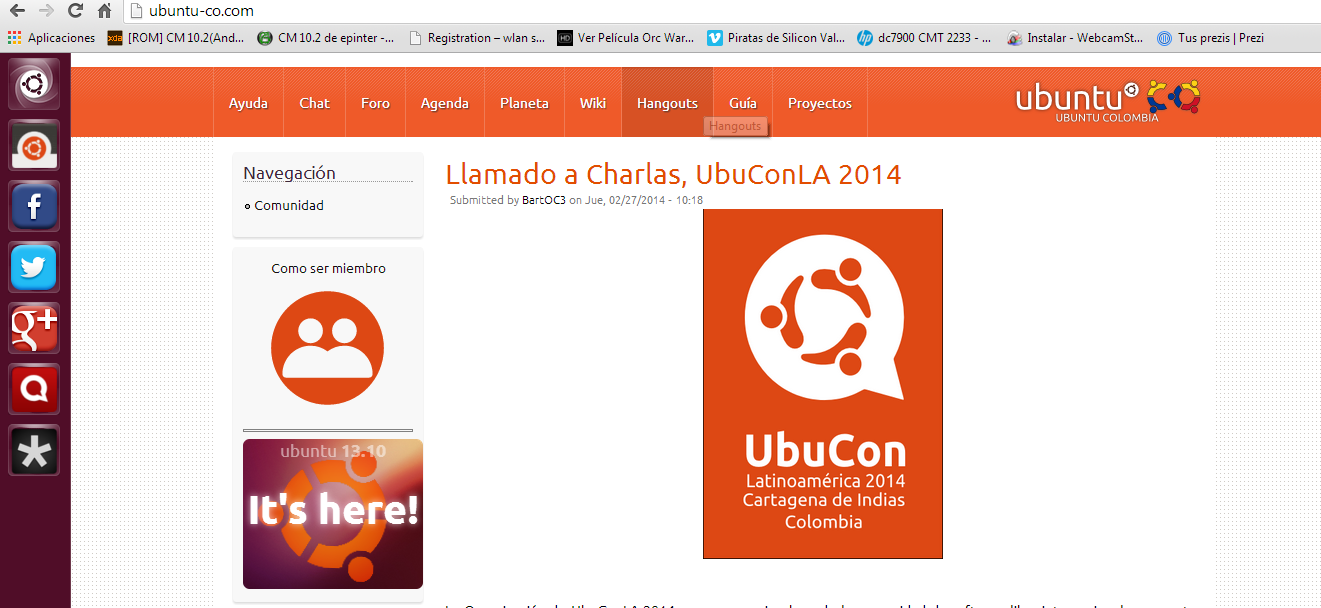Open the Google Plus sidebar icon

click(34, 329)
